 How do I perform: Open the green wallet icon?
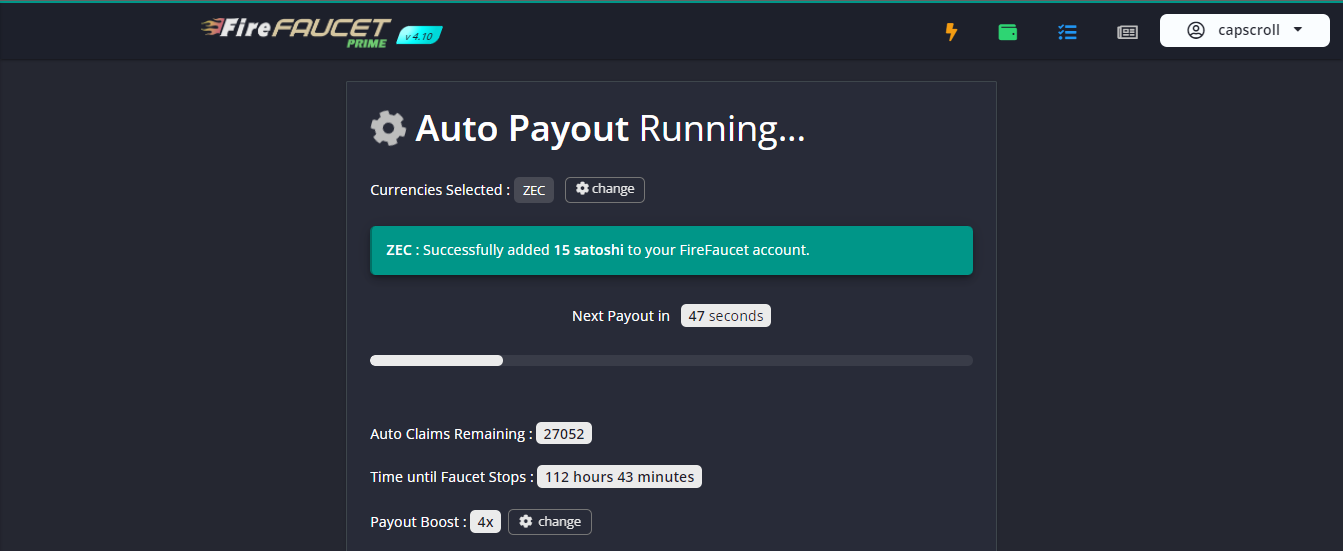[x=1008, y=32]
